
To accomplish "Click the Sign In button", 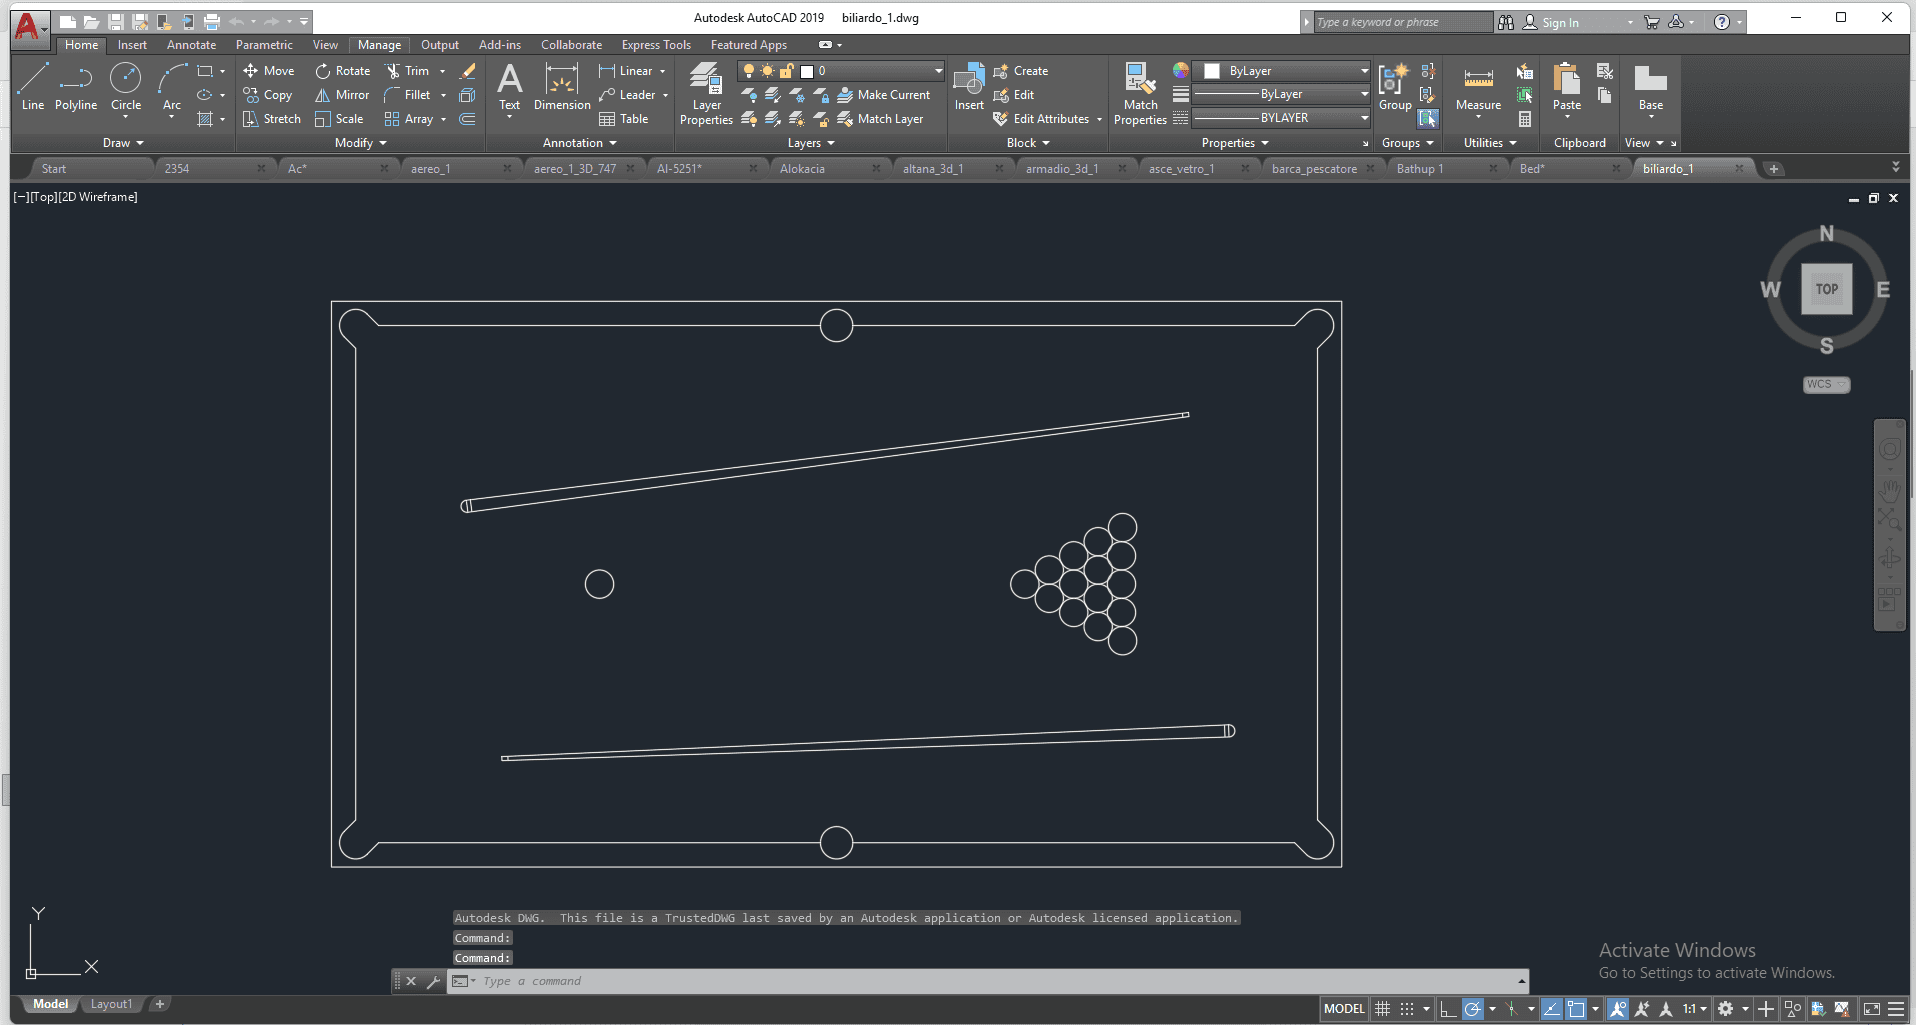I will coord(1559,22).
